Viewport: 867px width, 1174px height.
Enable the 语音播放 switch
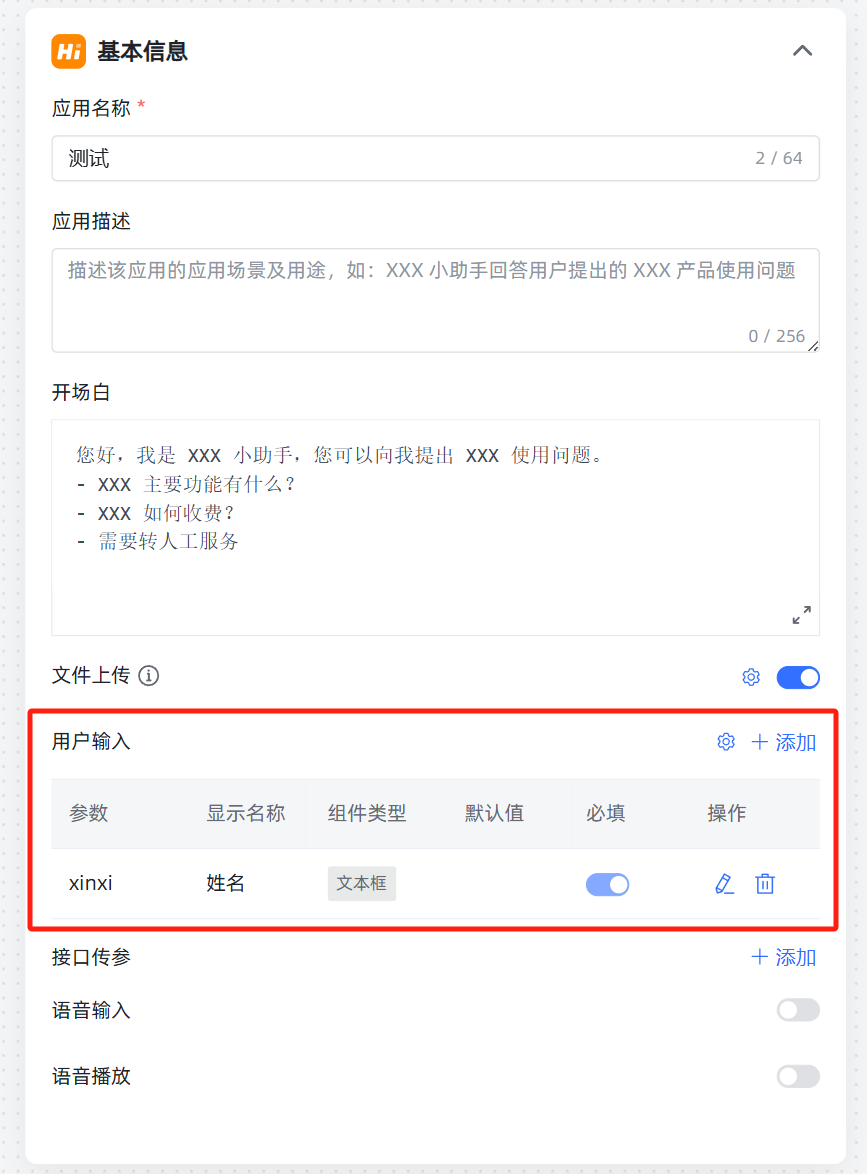click(x=798, y=1076)
